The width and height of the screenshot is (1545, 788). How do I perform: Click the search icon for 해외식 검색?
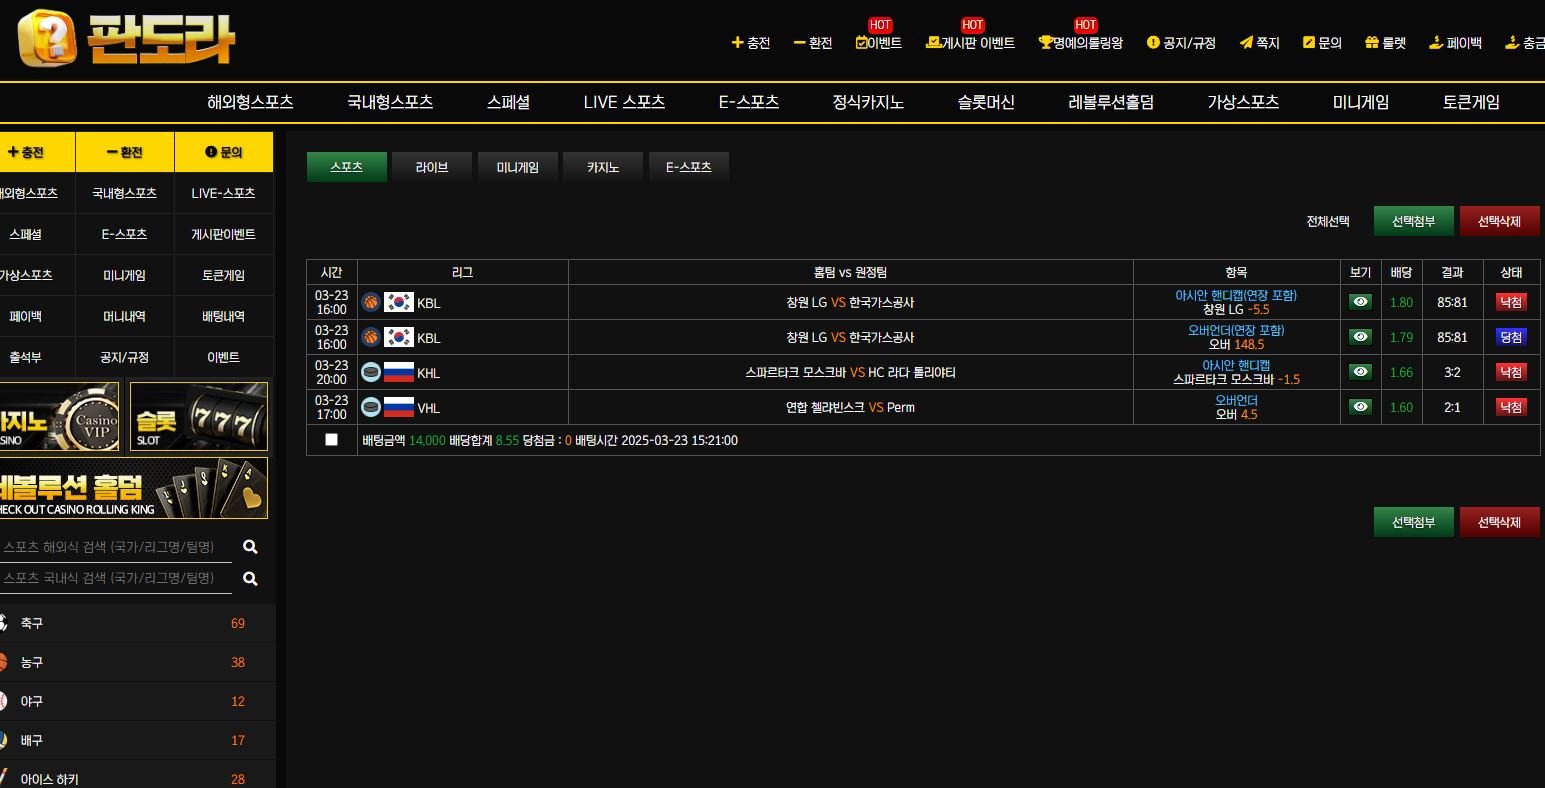250,547
